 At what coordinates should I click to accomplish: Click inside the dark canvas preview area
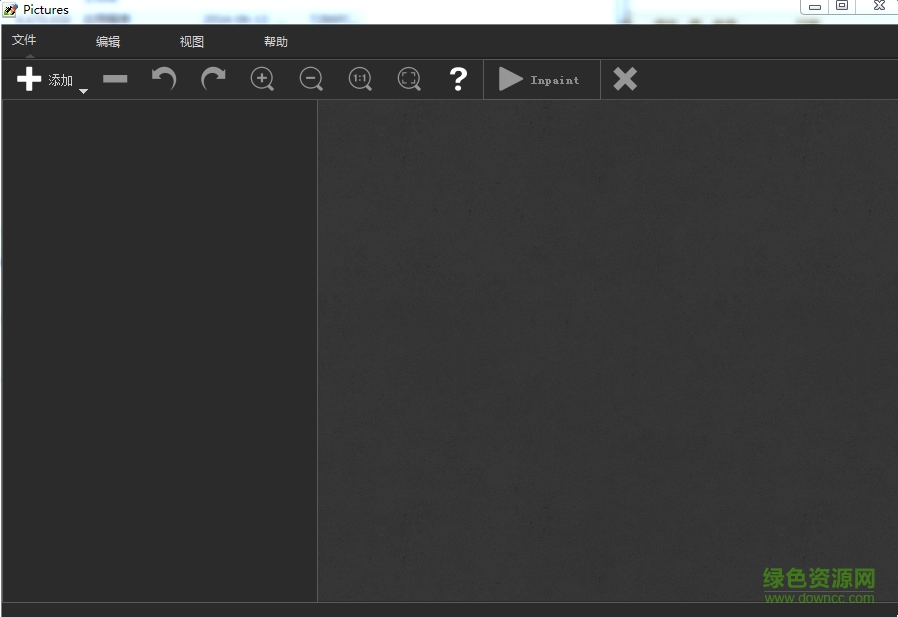click(x=607, y=350)
